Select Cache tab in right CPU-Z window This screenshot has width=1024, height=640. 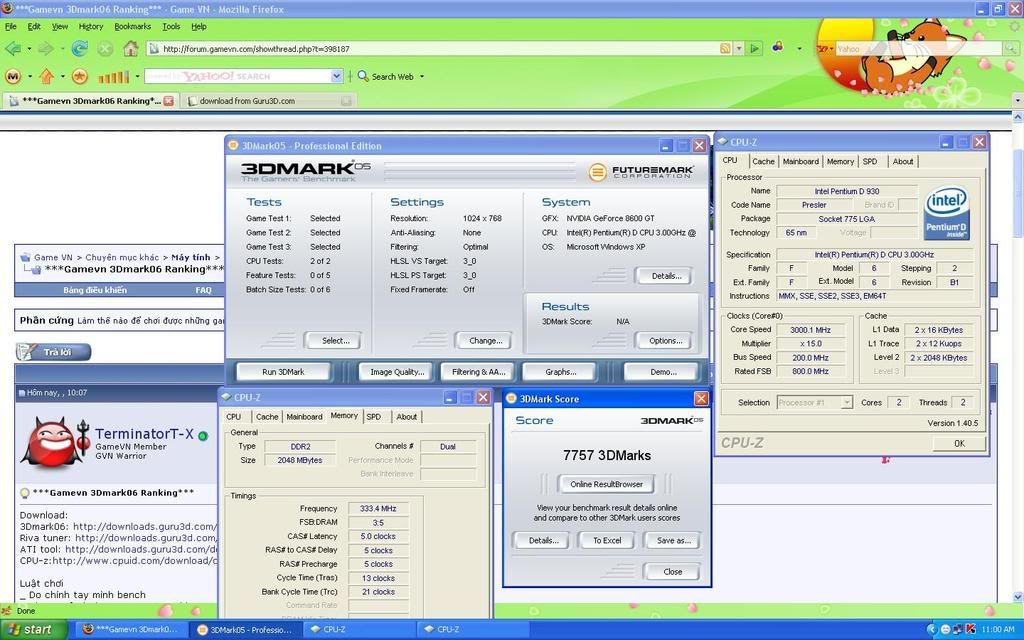pyautogui.click(x=763, y=161)
